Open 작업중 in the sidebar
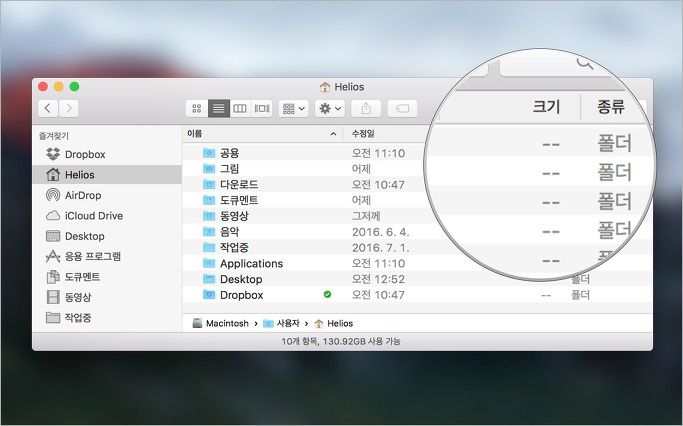Screen dimensions: 683x426 [x=107, y=318]
